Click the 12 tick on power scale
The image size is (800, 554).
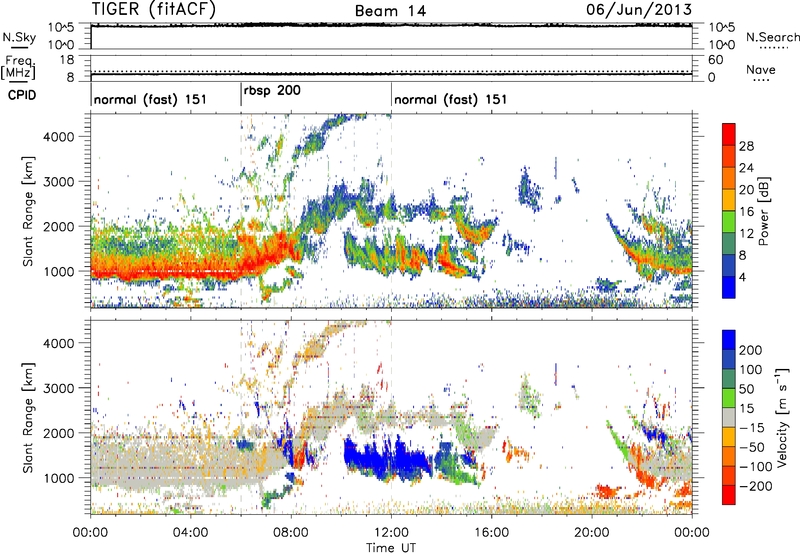click(746, 234)
